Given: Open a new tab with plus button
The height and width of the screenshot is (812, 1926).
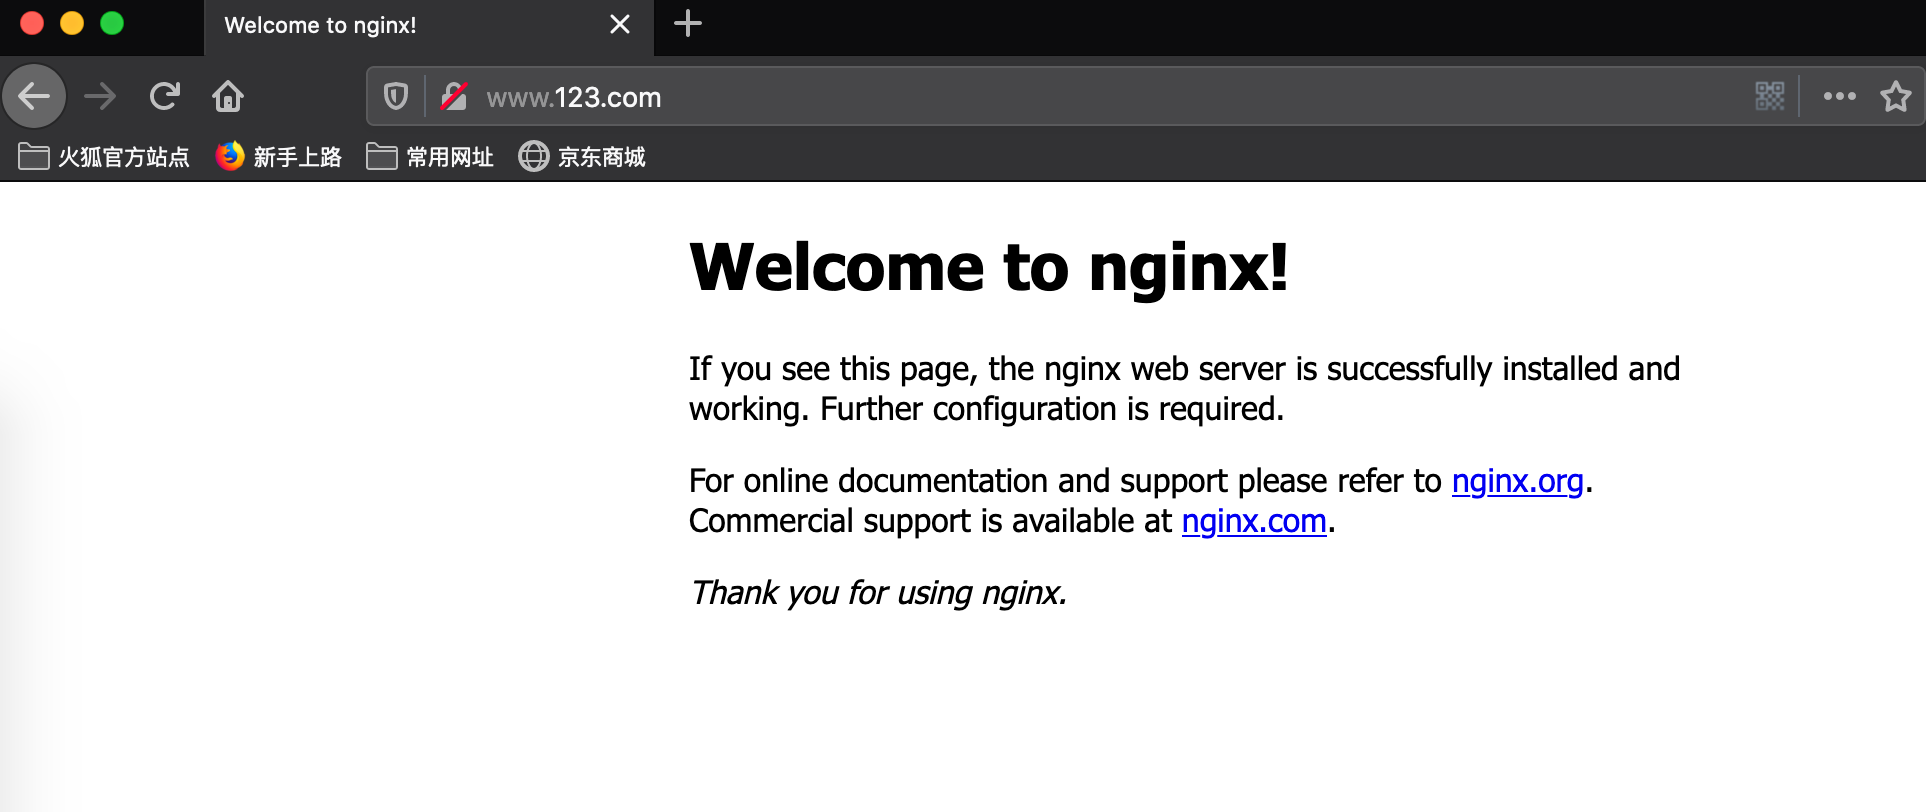Looking at the screenshot, I should (x=688, y=23).
